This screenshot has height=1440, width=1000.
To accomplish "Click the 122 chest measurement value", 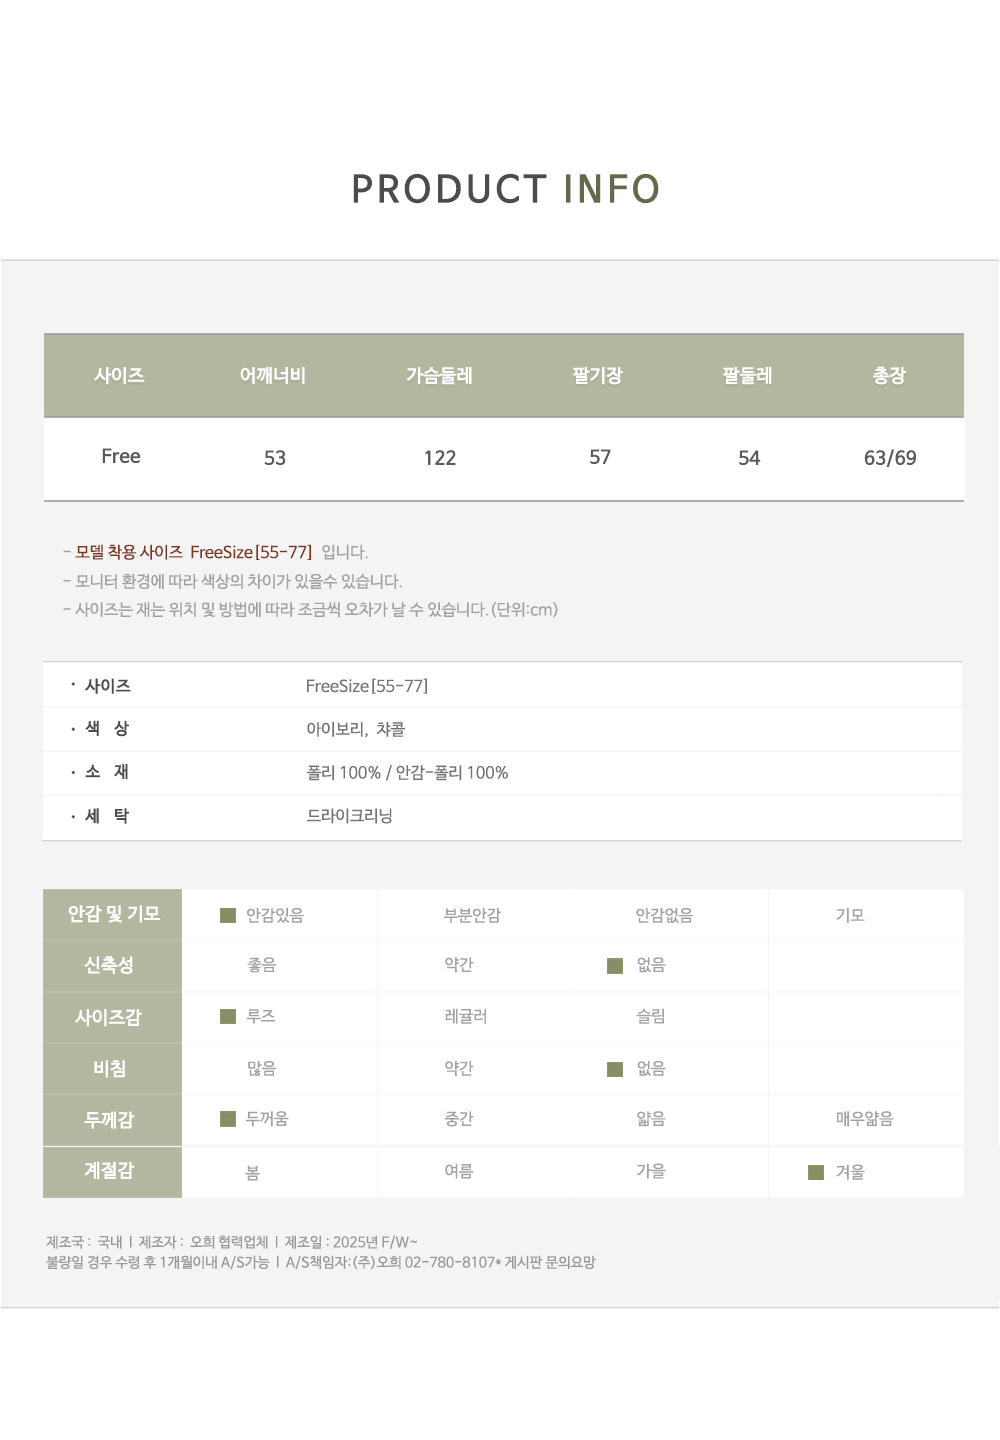I will coord(440,458).
